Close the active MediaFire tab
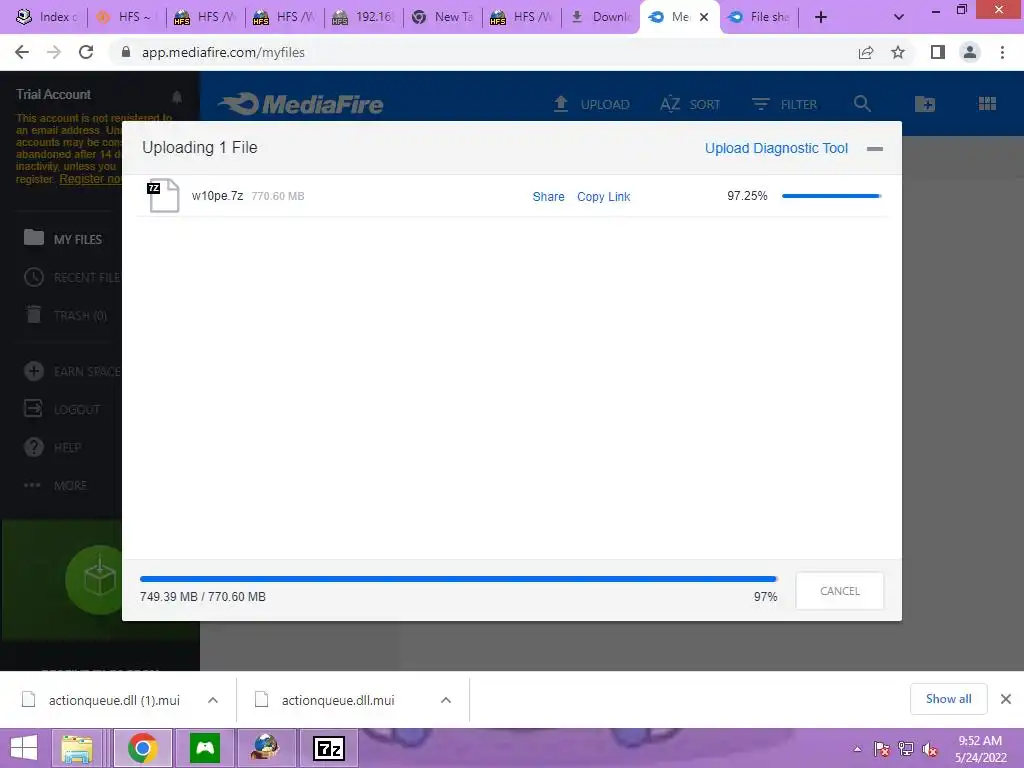This screenshot has height=768, width=1024. pyautogui.click(x=704, y=17)
